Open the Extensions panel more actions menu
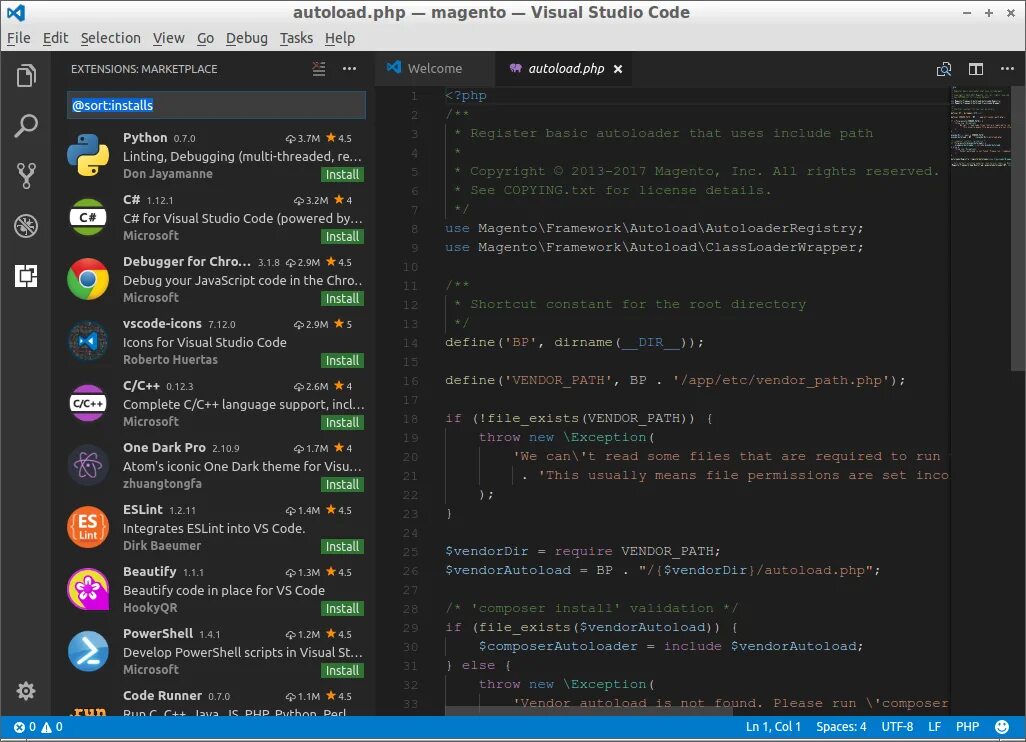The width and height of the screenshot is (1026, 742). [349, 69]
